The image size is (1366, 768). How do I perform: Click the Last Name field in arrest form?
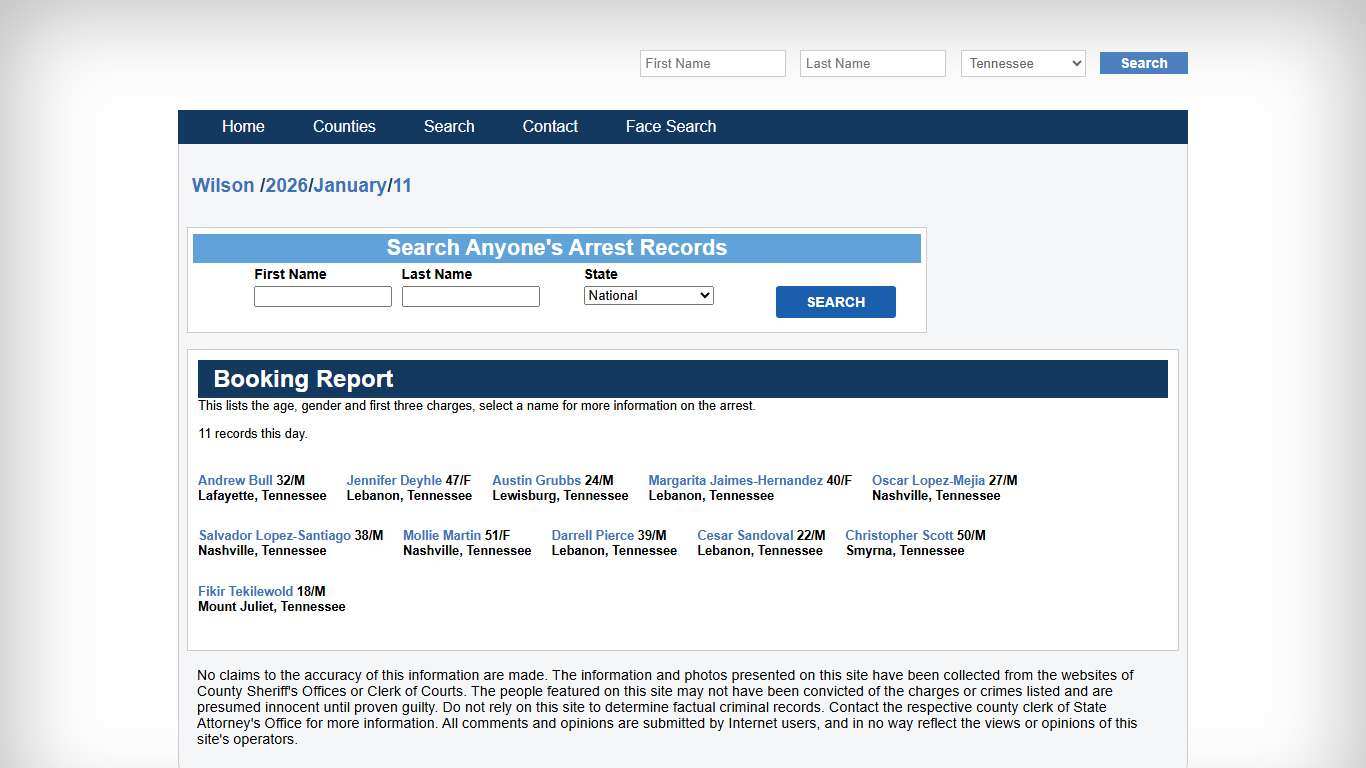pyautogui.click(x=470, y=296)
